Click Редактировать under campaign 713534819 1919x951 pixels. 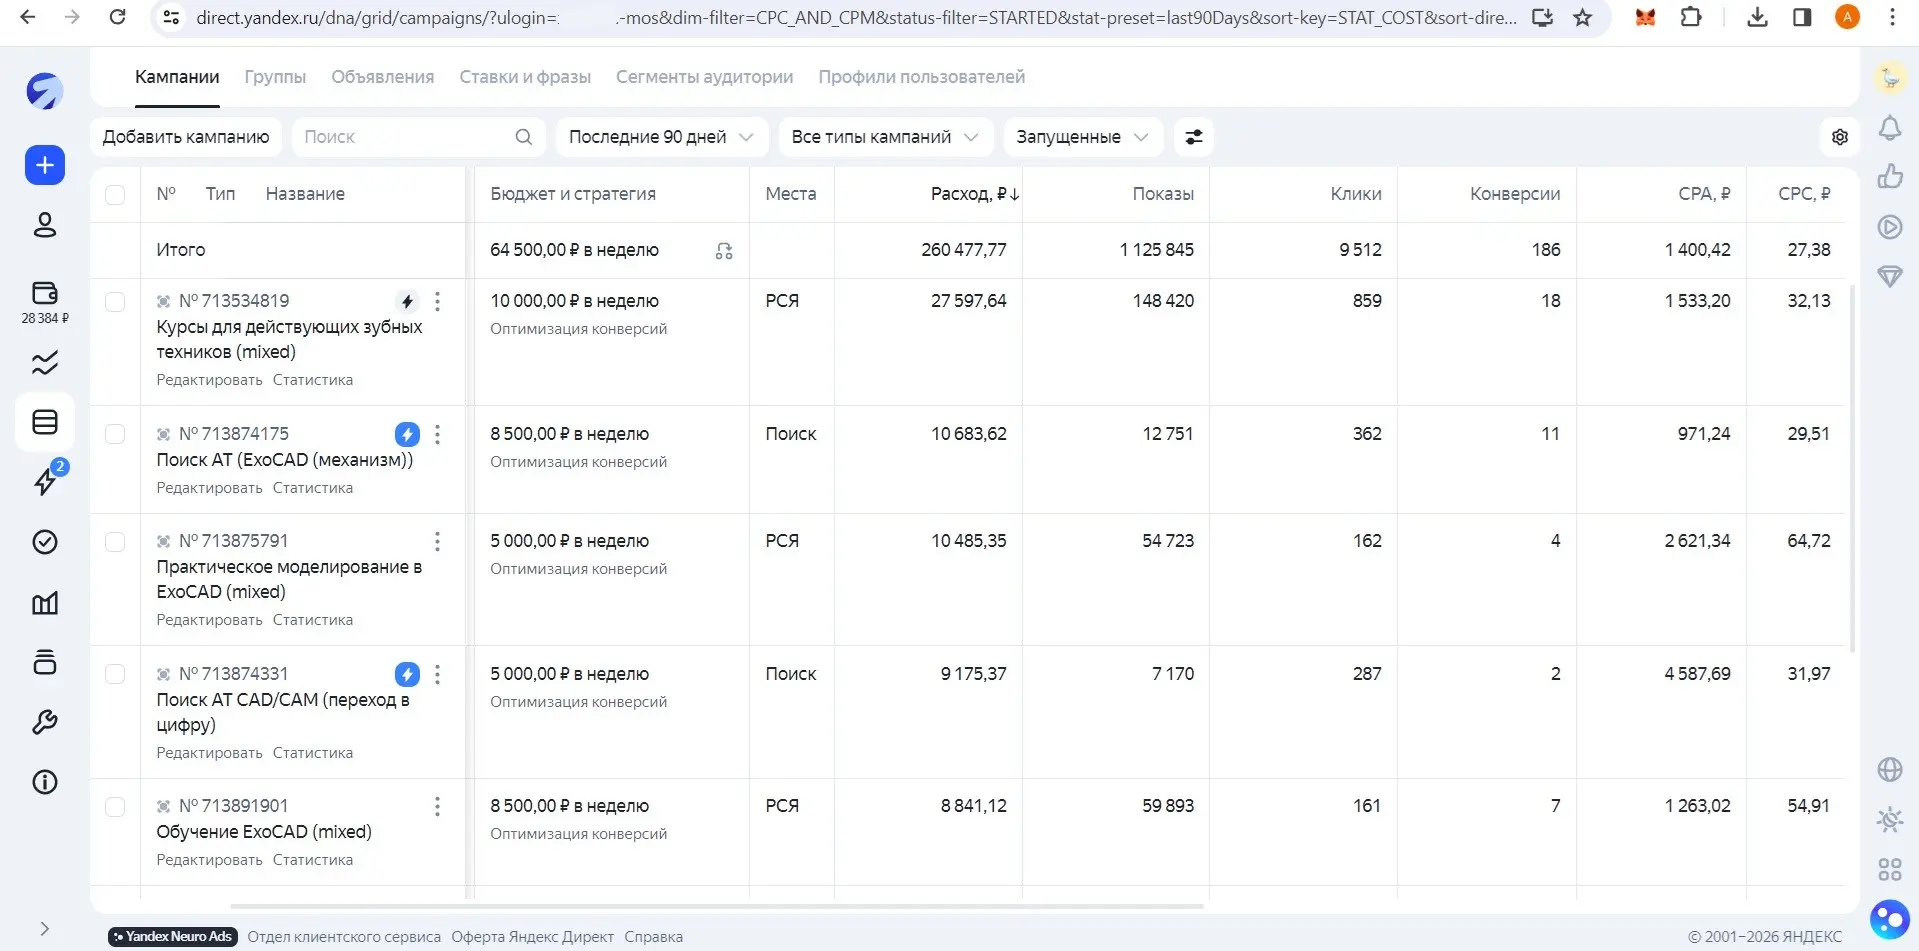209,380
